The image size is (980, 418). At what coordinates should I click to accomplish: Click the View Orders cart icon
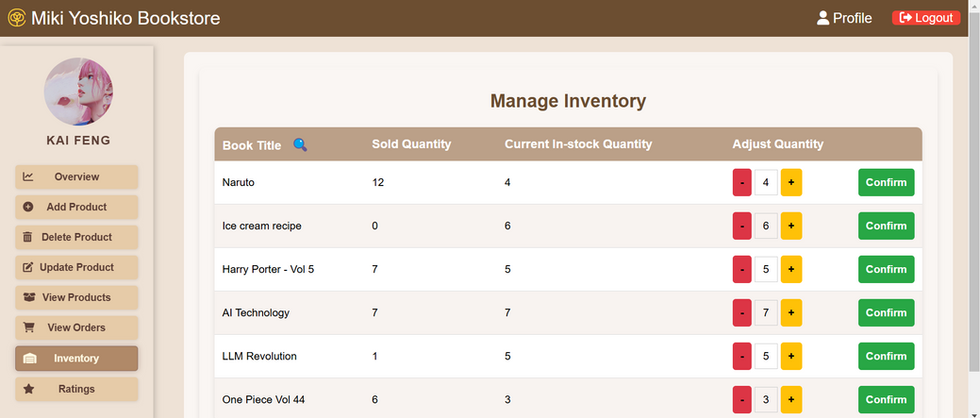(x=28, y=327)
